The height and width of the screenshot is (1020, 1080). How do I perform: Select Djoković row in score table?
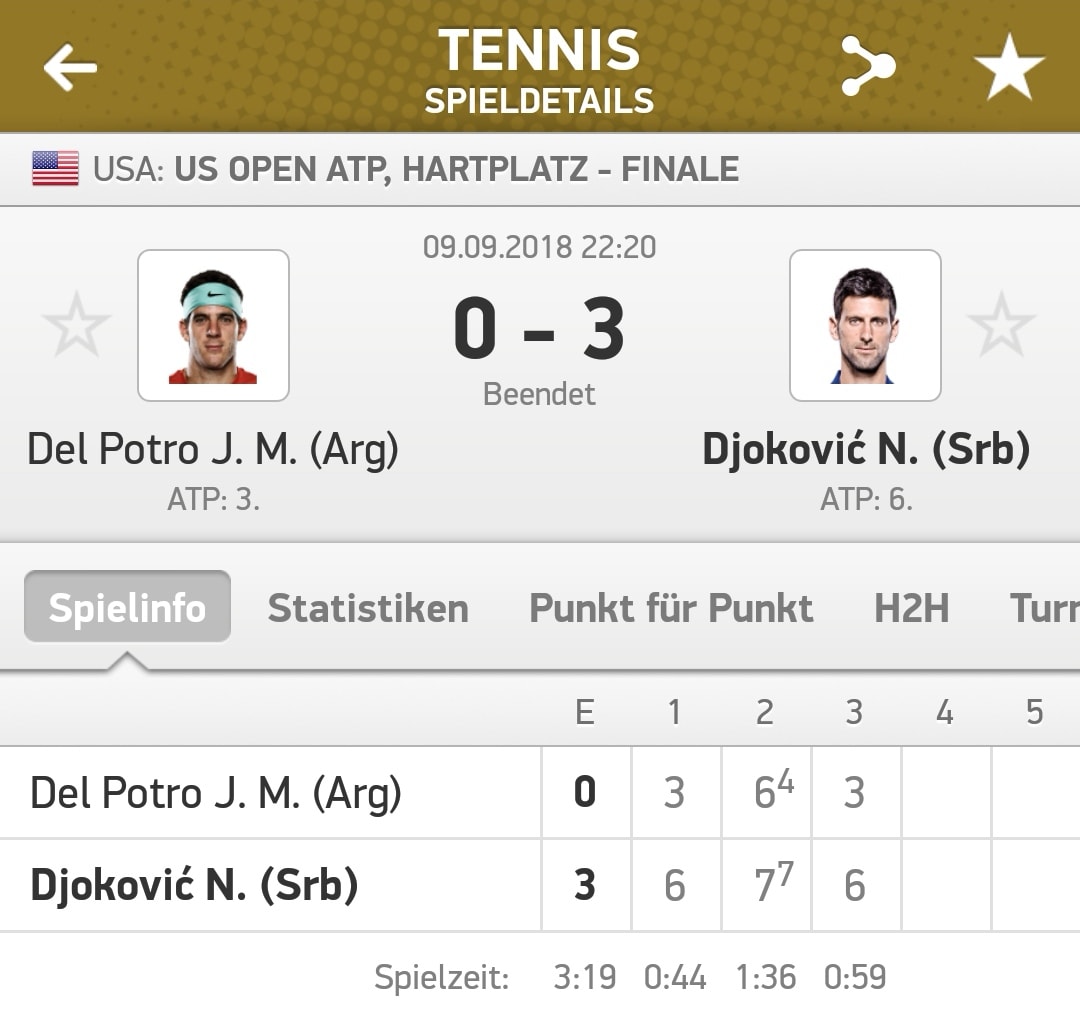click(540, 885)
